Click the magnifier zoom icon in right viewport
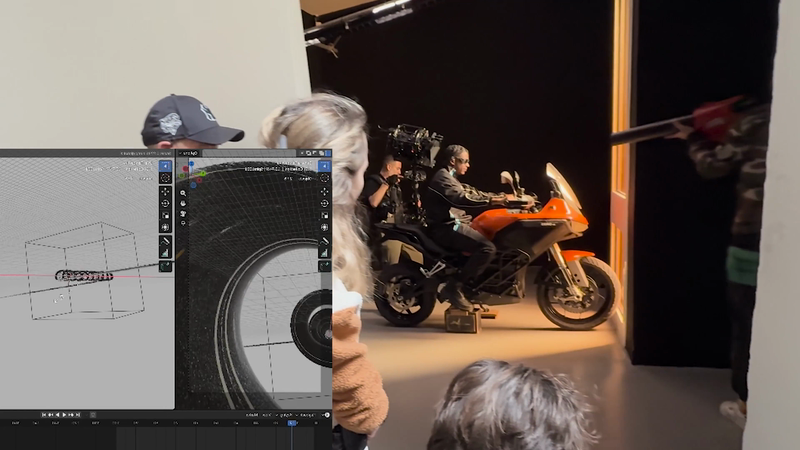This screenshot has height=450, width=800. (183, 192)
